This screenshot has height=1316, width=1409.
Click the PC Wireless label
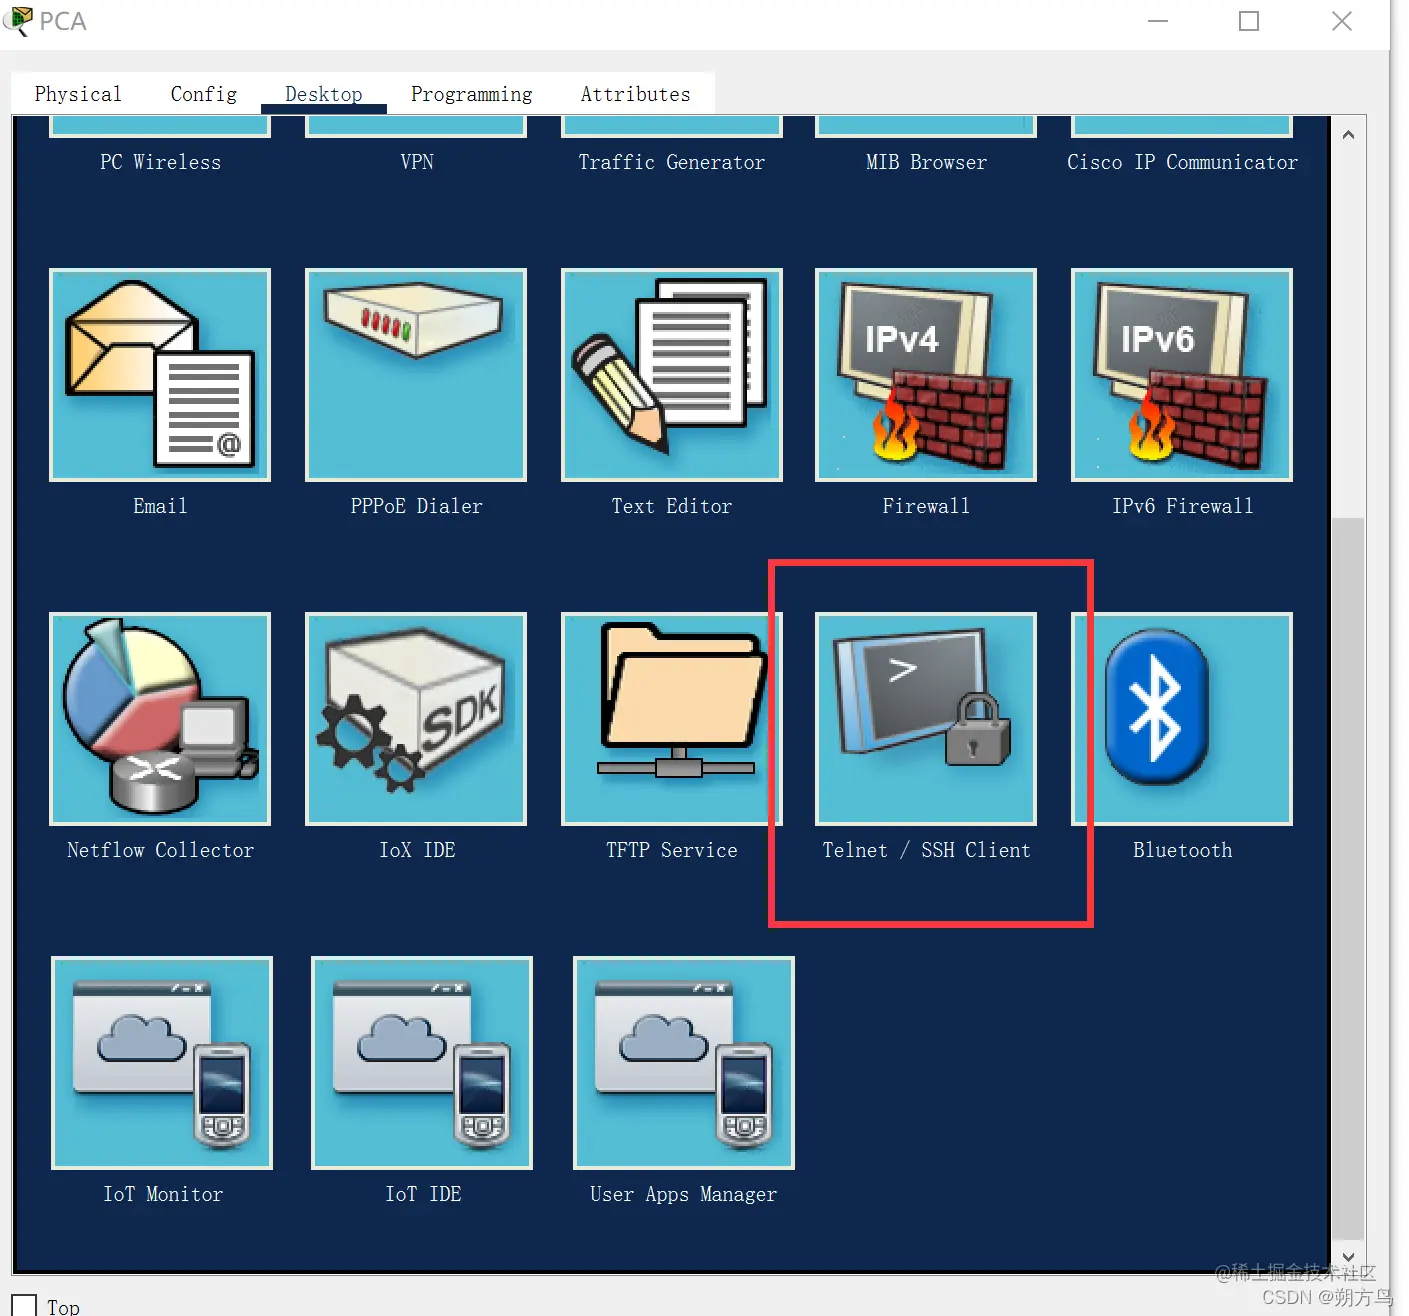pyautogui.click(x=160, y=162)
